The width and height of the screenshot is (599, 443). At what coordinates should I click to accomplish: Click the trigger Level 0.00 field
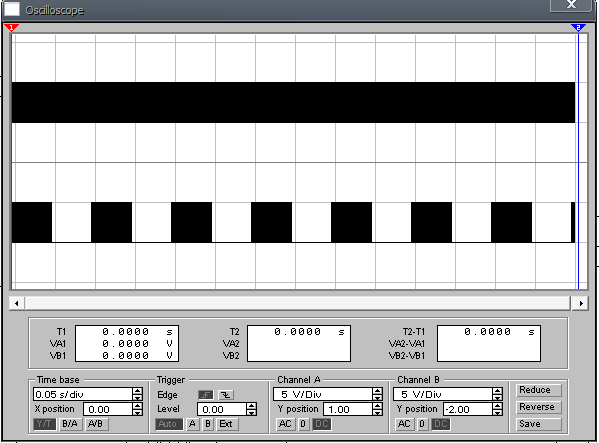point(222,409)
